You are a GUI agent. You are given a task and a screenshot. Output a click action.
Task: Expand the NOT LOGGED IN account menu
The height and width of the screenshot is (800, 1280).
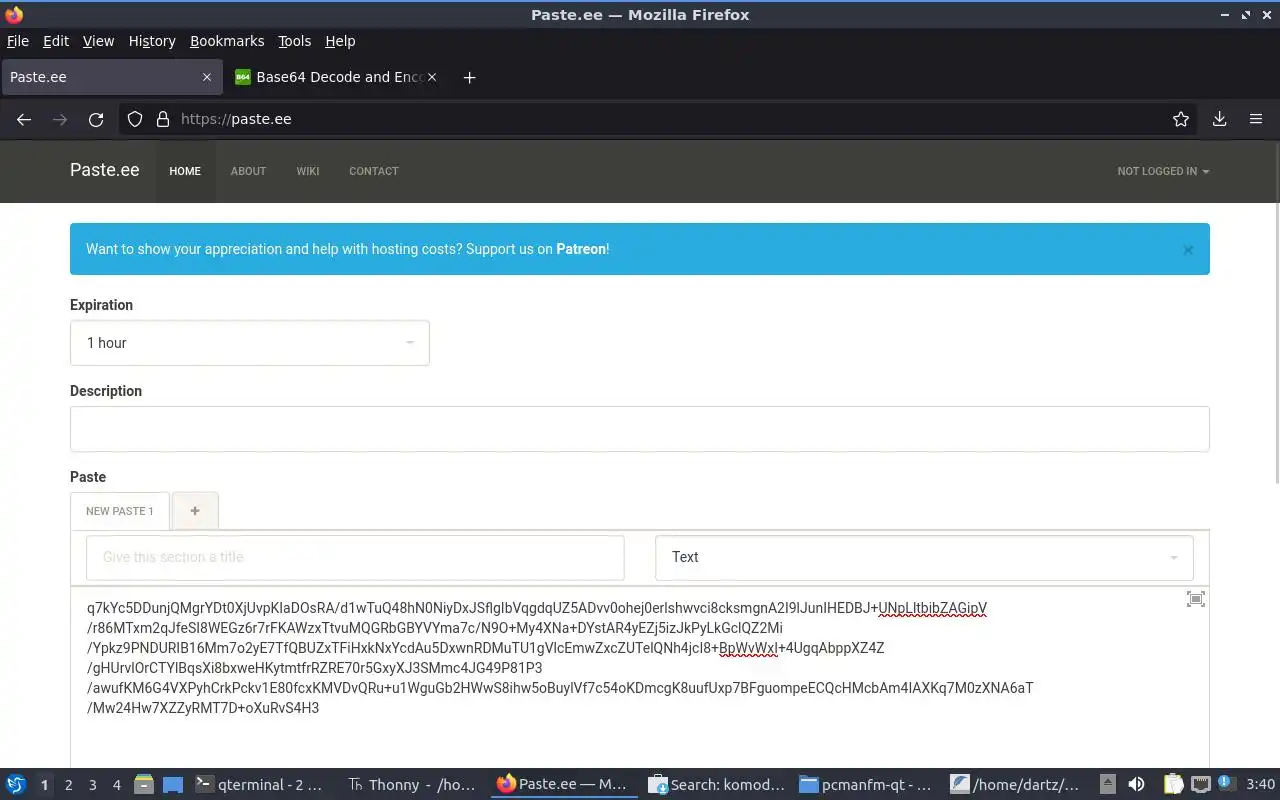coord(1163,171)
